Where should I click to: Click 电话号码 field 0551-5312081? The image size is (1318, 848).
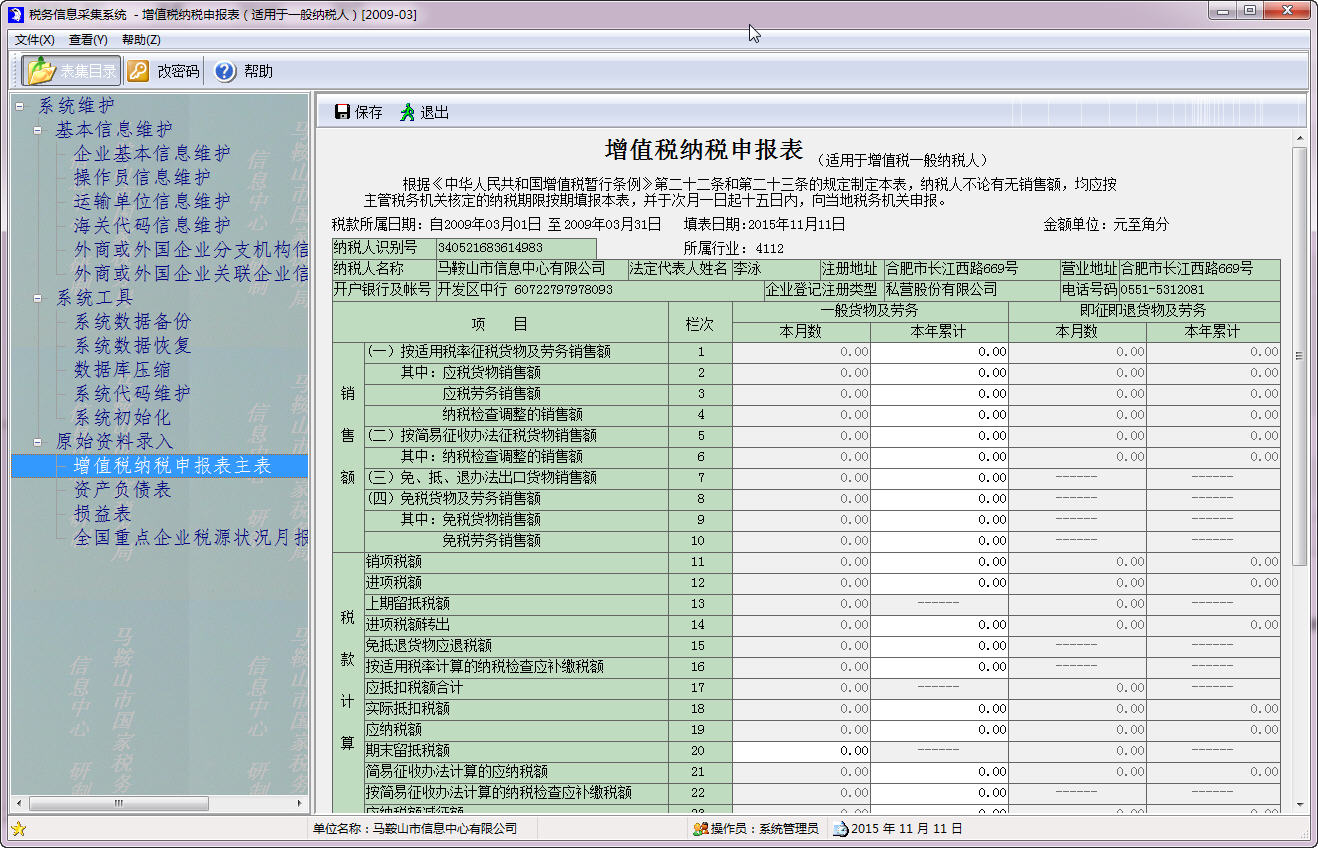pos(1199,290)
